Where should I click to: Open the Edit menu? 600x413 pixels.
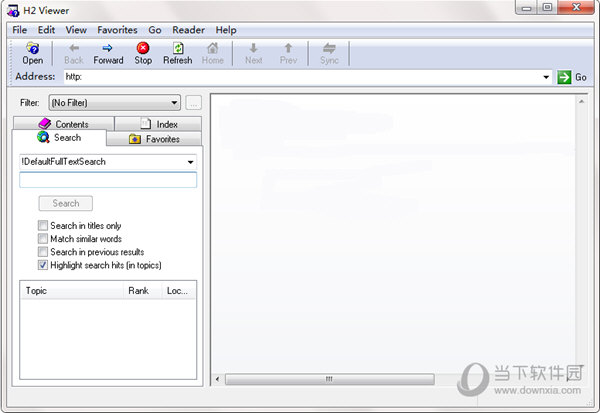click(x=46, y=30)
